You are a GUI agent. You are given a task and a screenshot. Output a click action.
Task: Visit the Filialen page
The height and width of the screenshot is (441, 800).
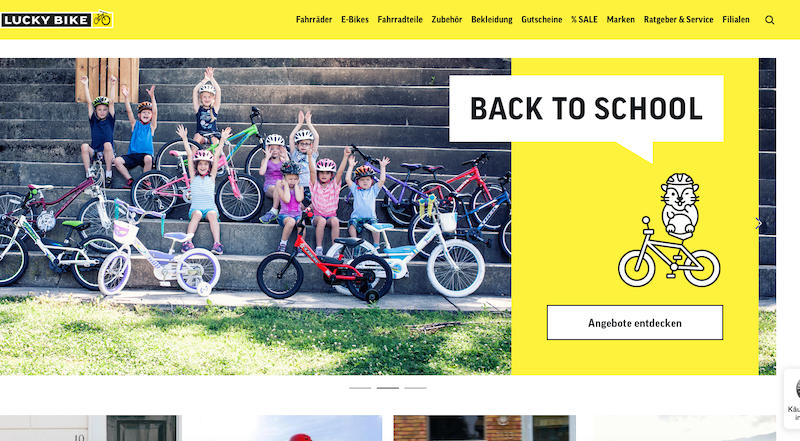(x=736, y=19)
